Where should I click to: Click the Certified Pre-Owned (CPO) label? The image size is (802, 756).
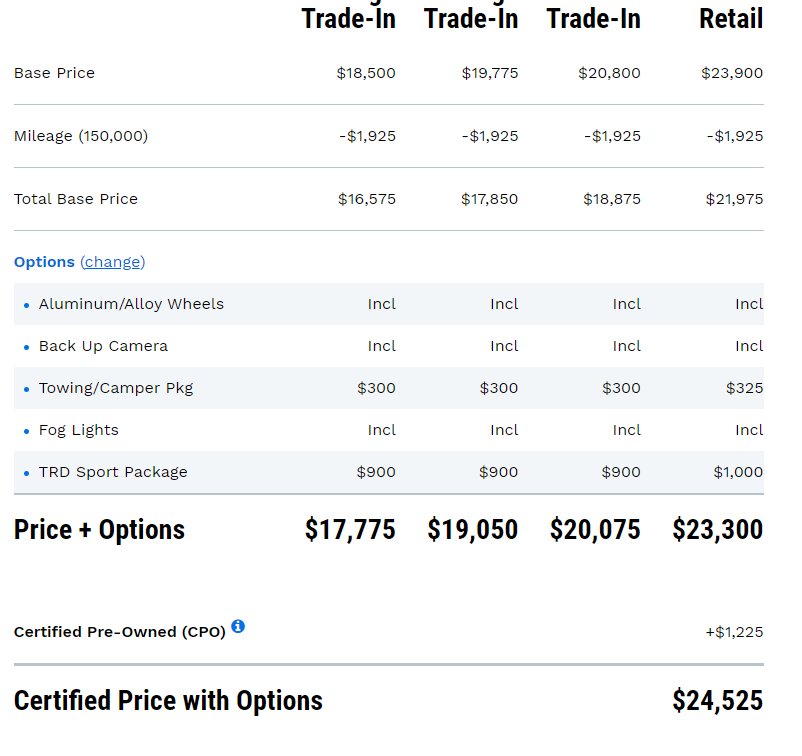[120, 632]
